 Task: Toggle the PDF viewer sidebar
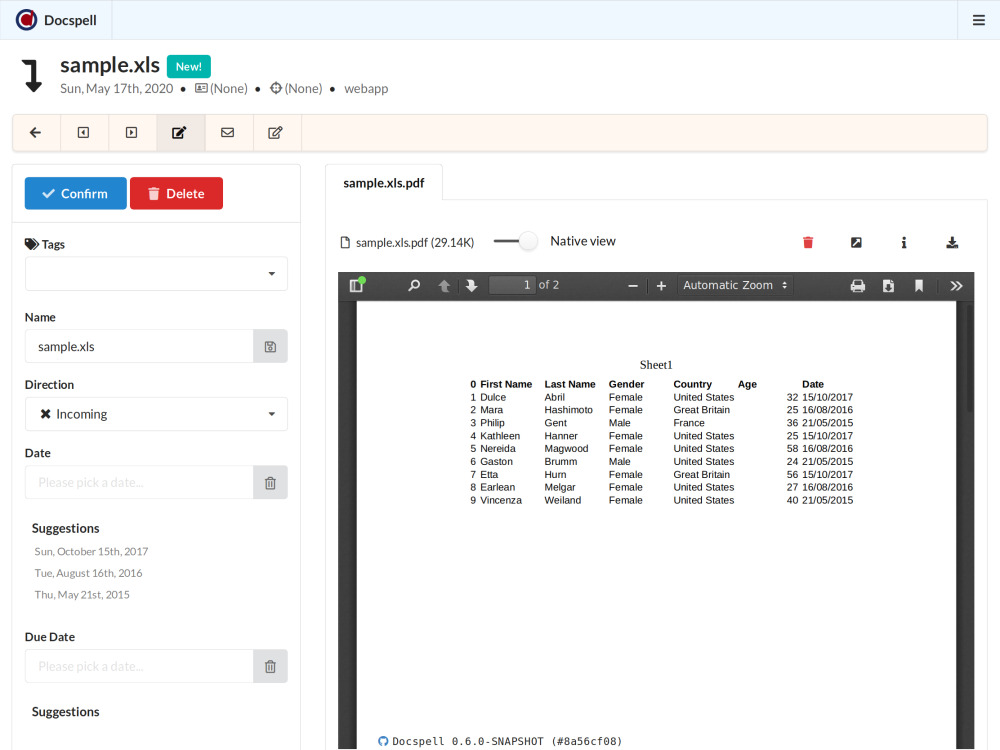pos(356,286)
